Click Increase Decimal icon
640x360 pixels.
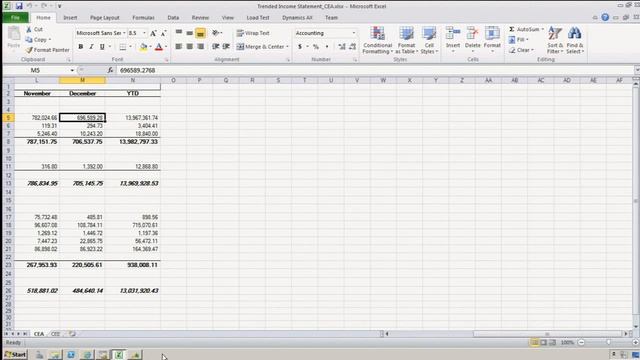pyautogui.click(x=342, y=47)
